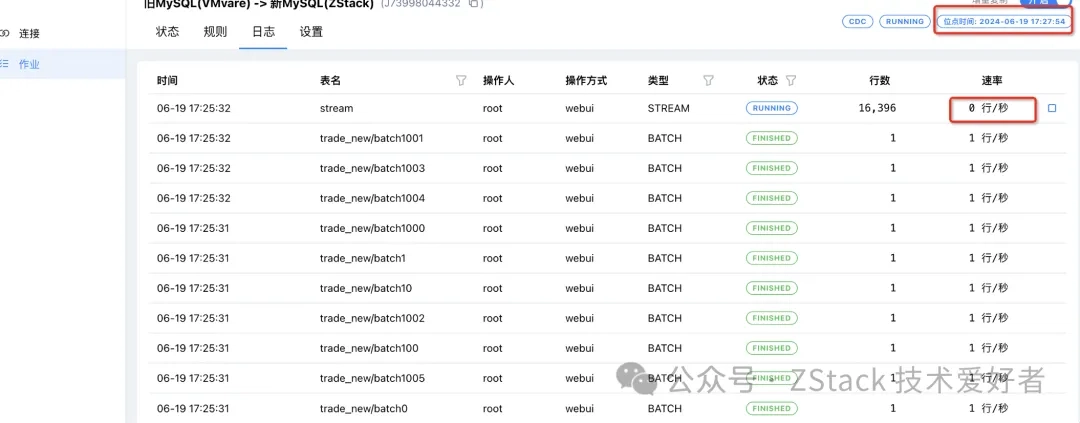Viewport: 1080px width, 423px height.
Task: Click the 时间 column header
Action: [x=167, y=81]
